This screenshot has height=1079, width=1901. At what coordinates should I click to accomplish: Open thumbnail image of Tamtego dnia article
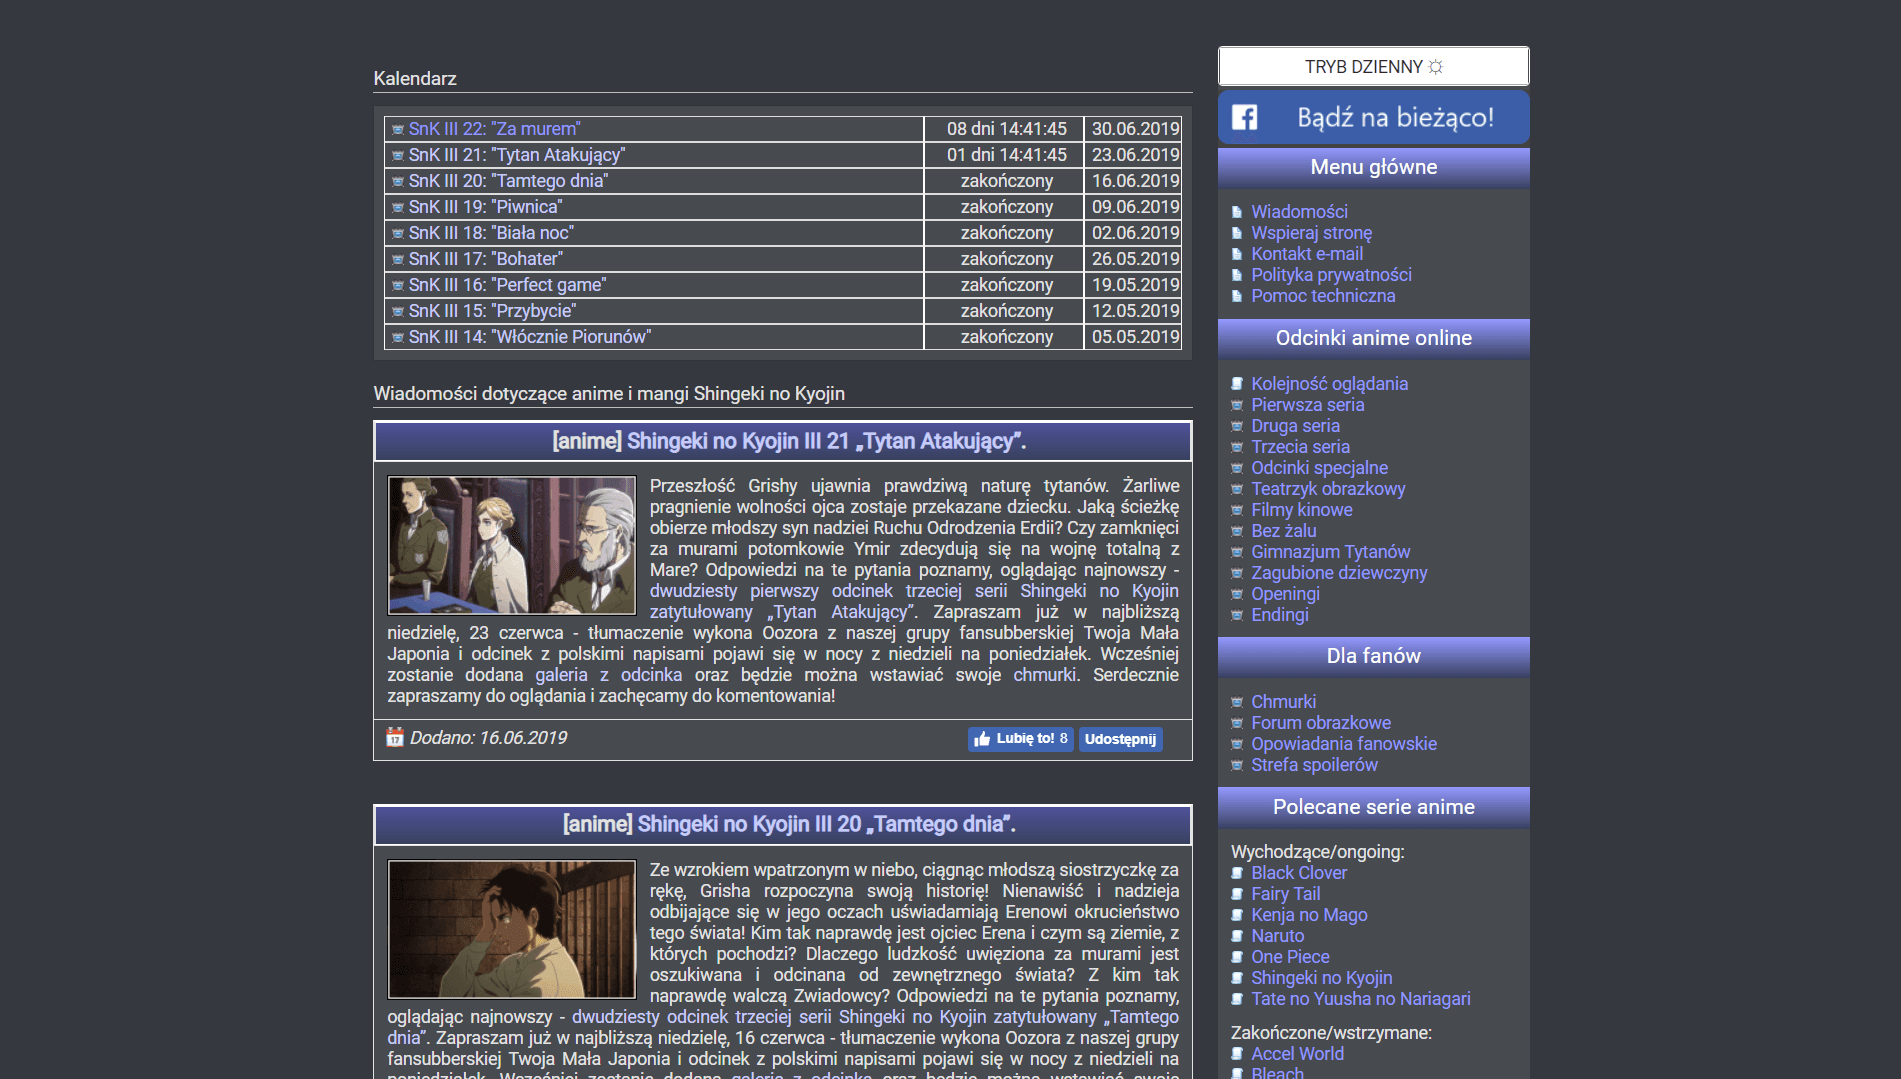(x=512, y=929)
